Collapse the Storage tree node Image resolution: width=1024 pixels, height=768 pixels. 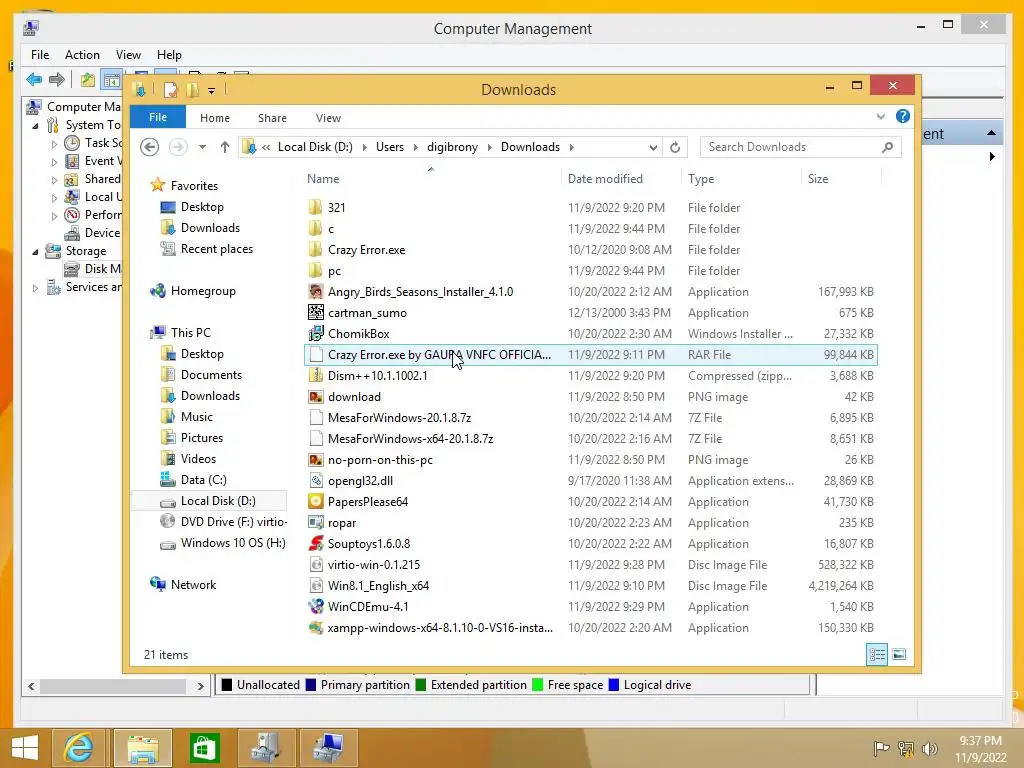click(x=35, y=251)
